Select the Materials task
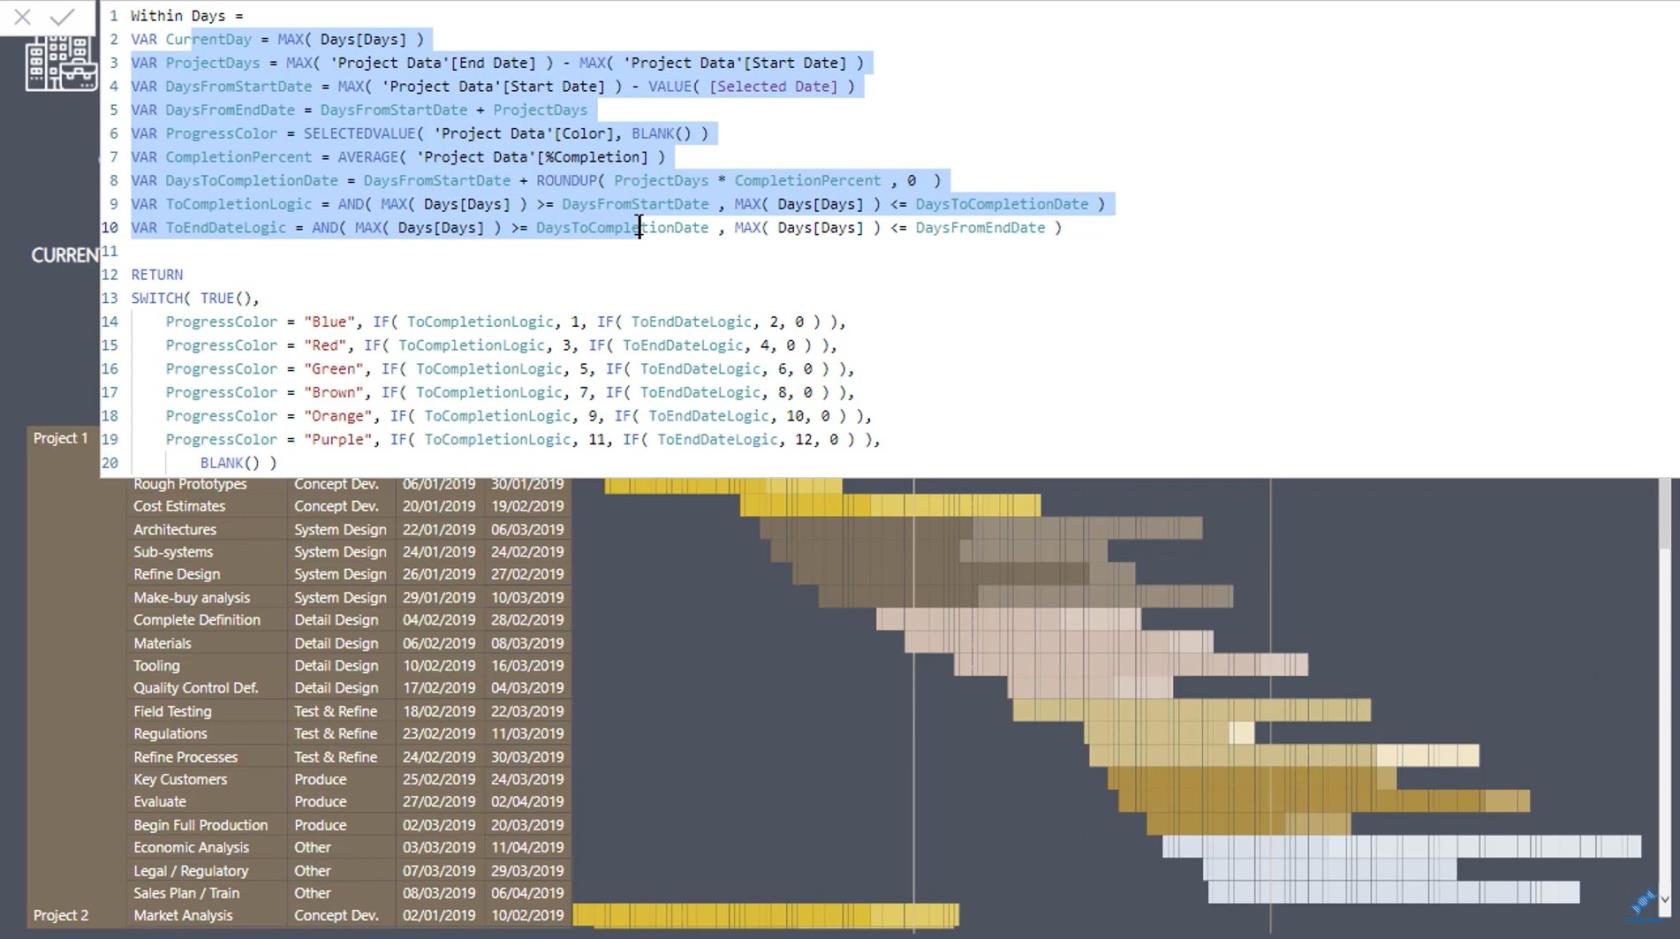Image resolution: width=1680 pixels, height=939 pixels. [162, 643]
